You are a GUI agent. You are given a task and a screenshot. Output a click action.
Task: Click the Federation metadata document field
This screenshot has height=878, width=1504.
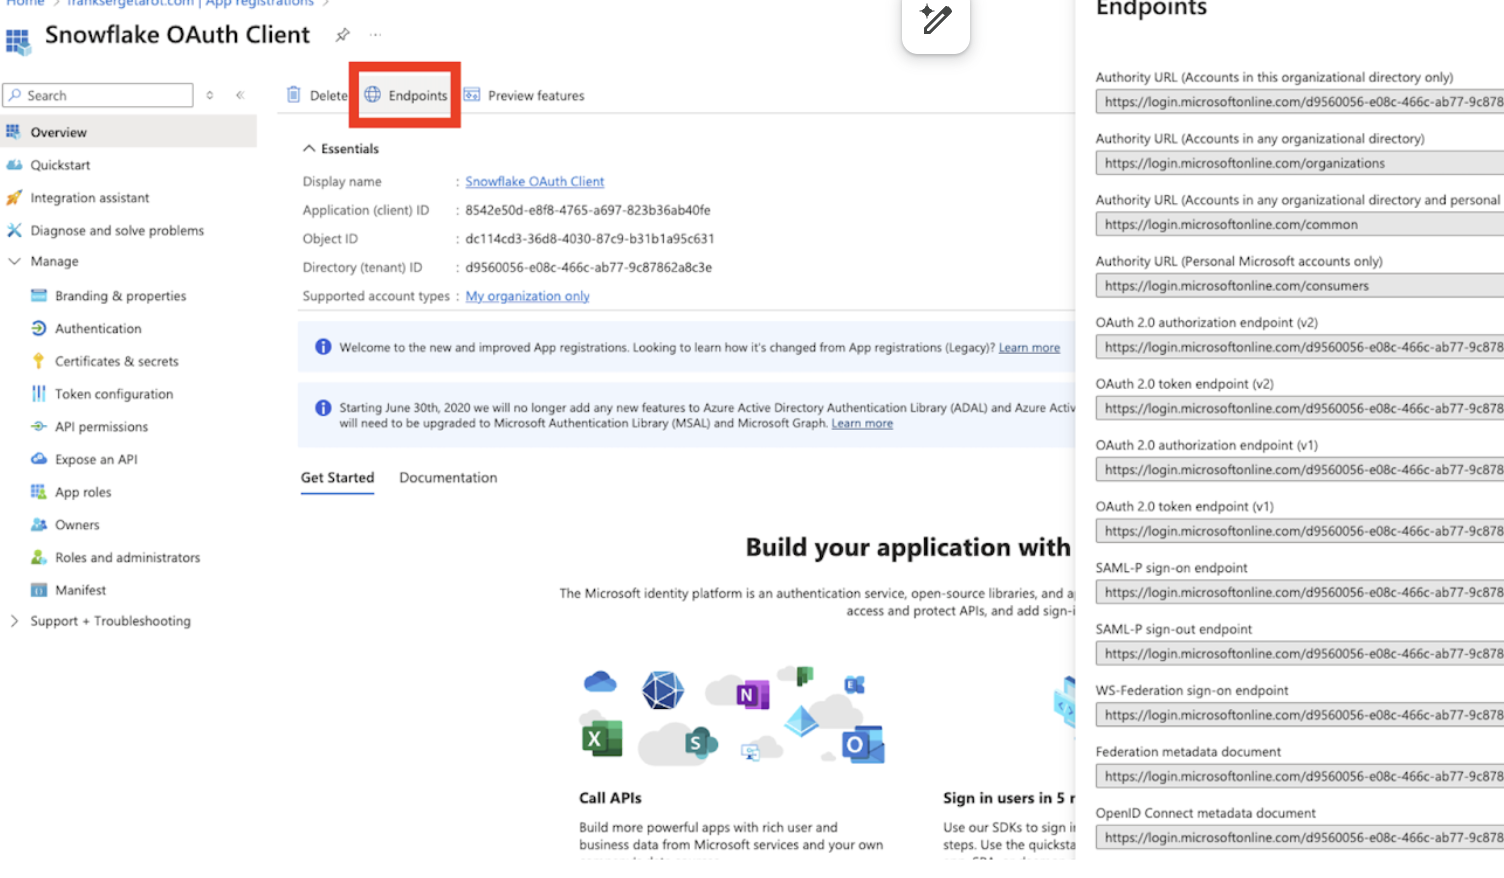(x=1299, y=776)
